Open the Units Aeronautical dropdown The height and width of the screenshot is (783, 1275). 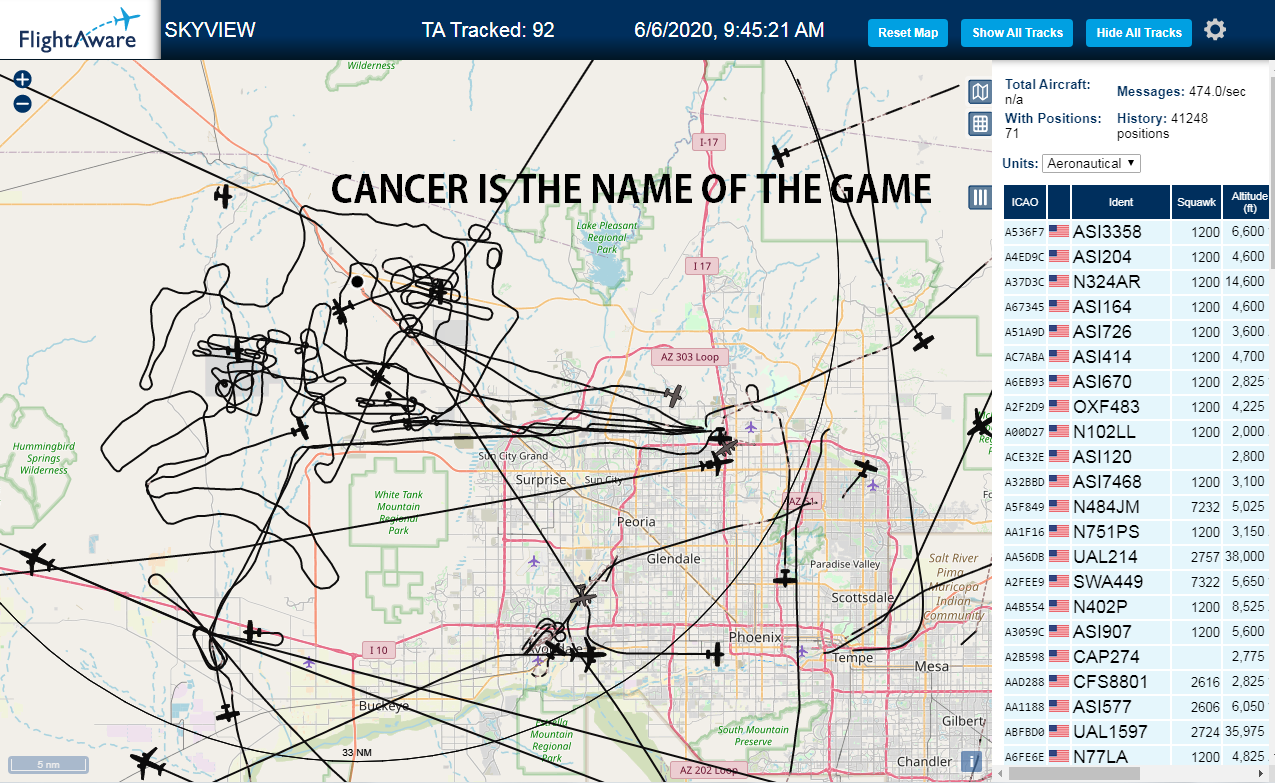click(1091, 163)
